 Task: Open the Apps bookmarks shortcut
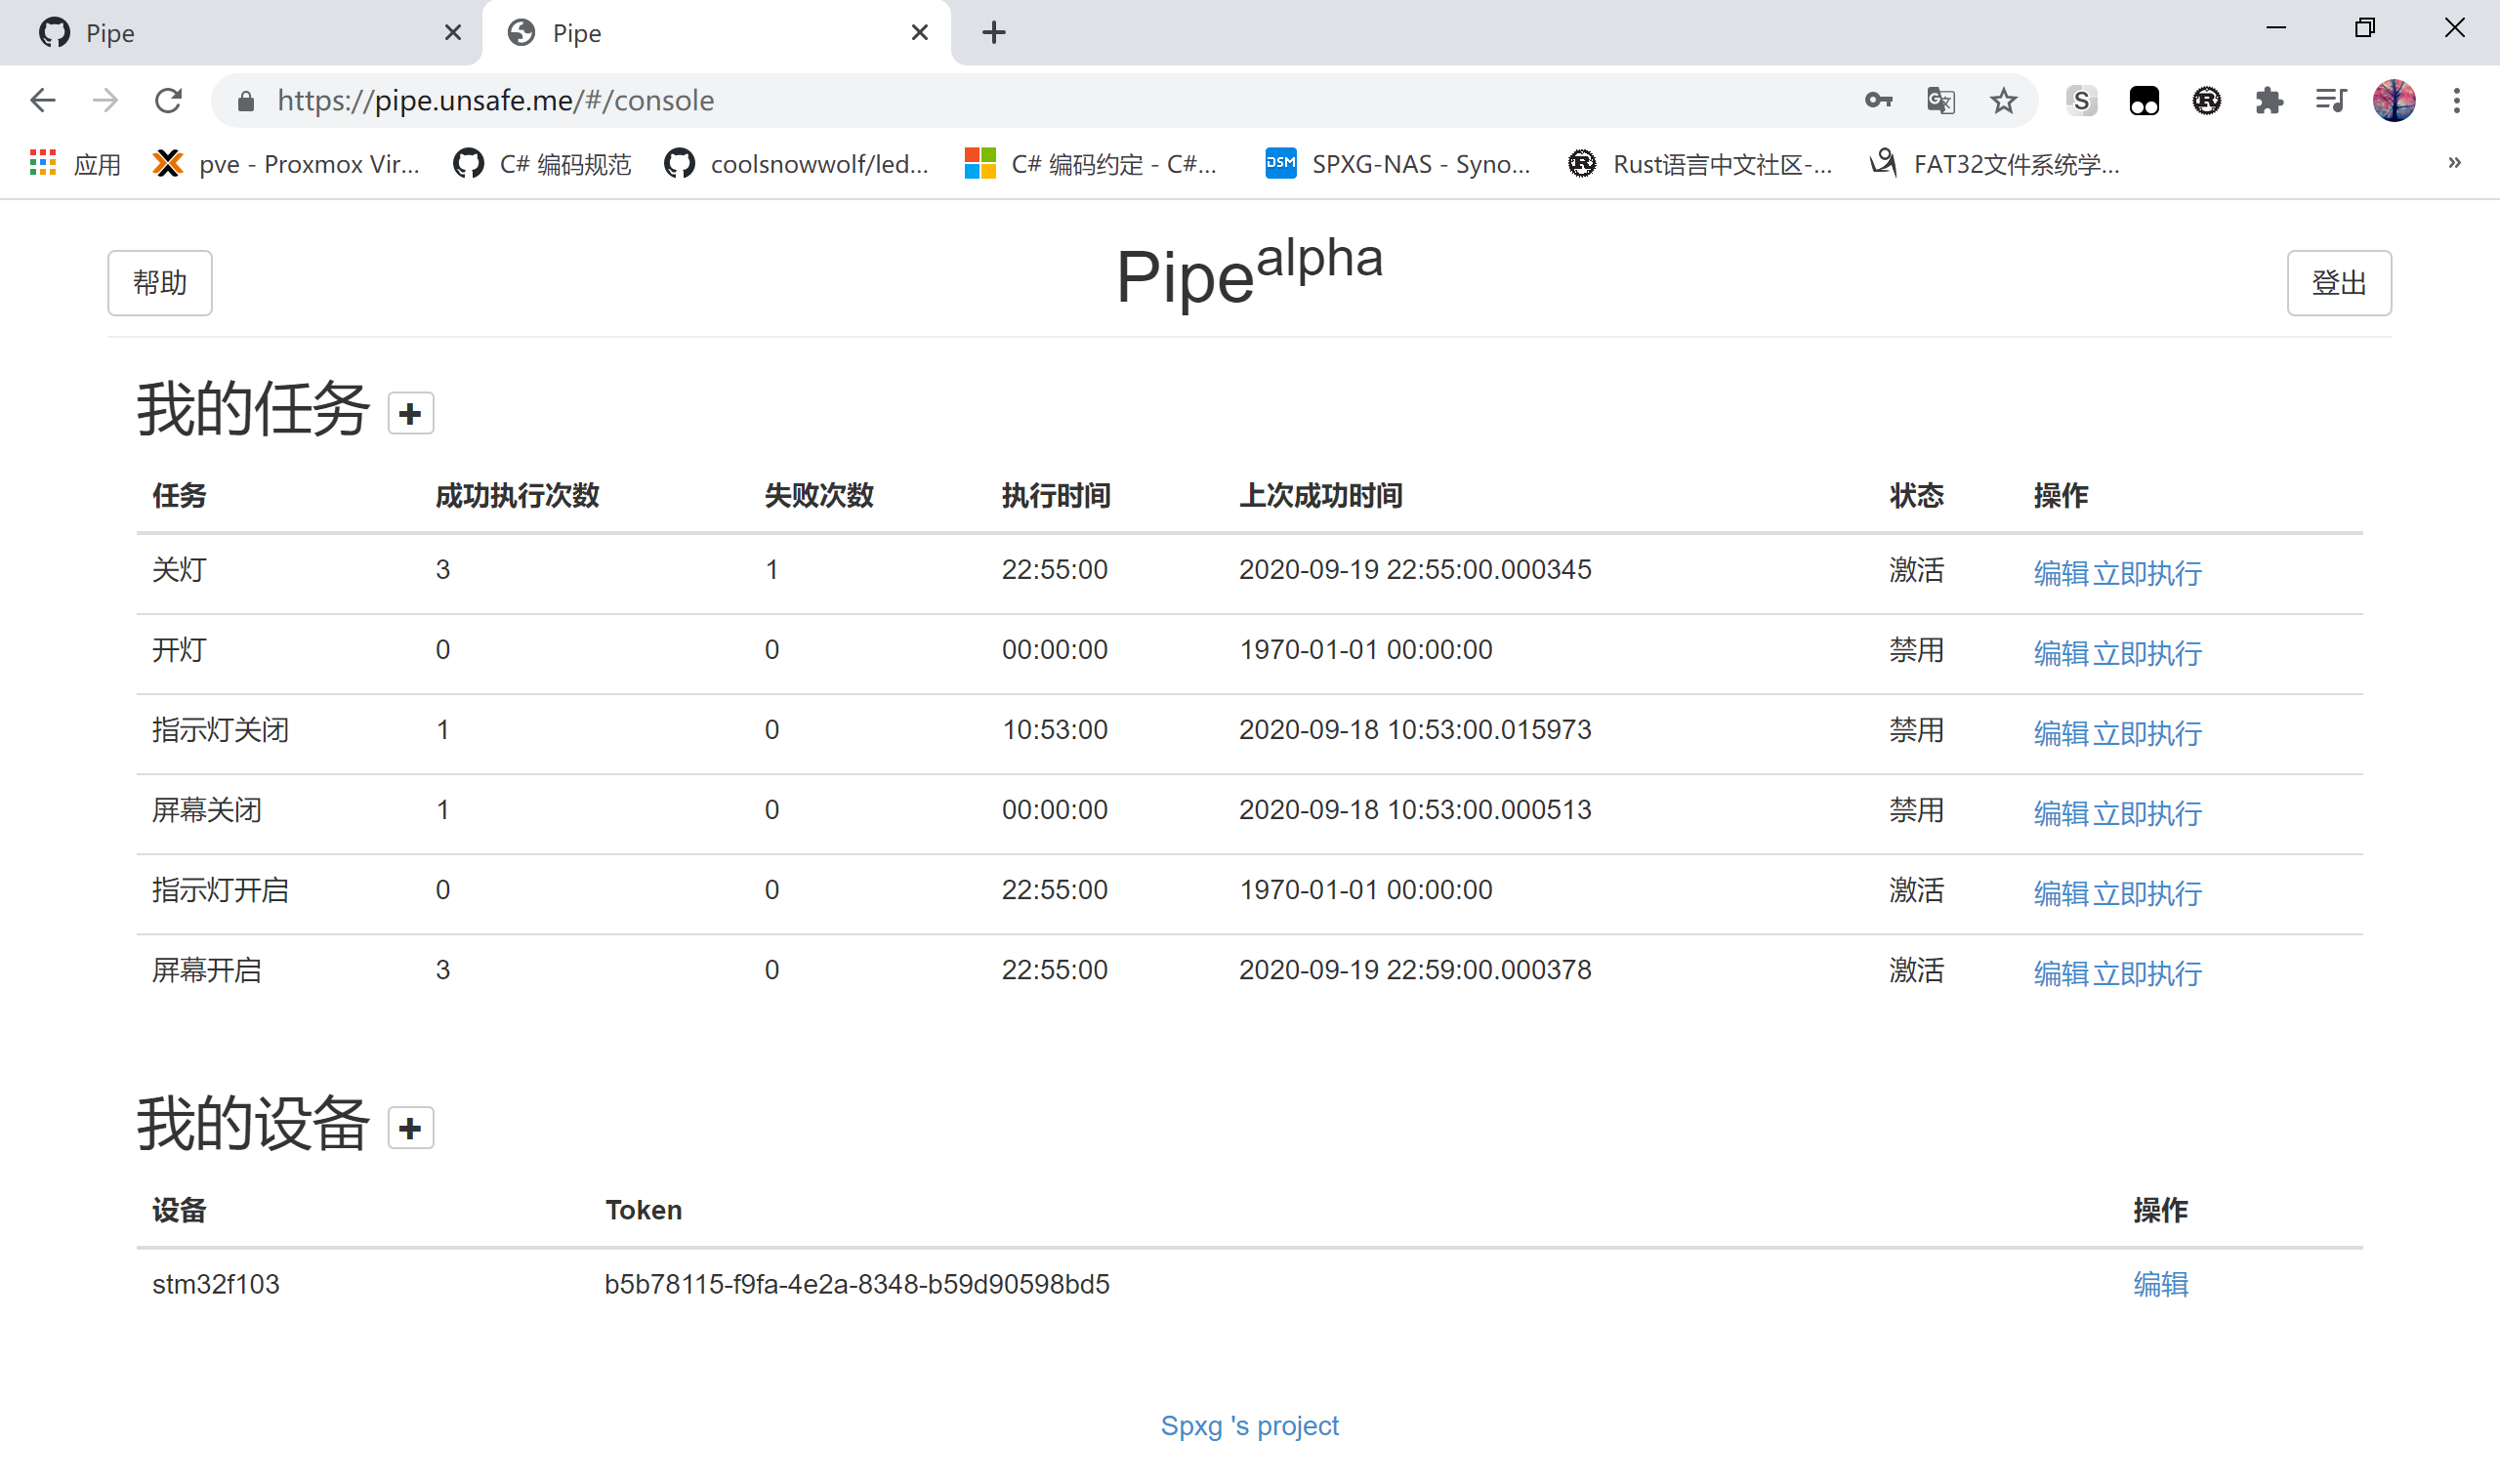(x=75, y=163)
